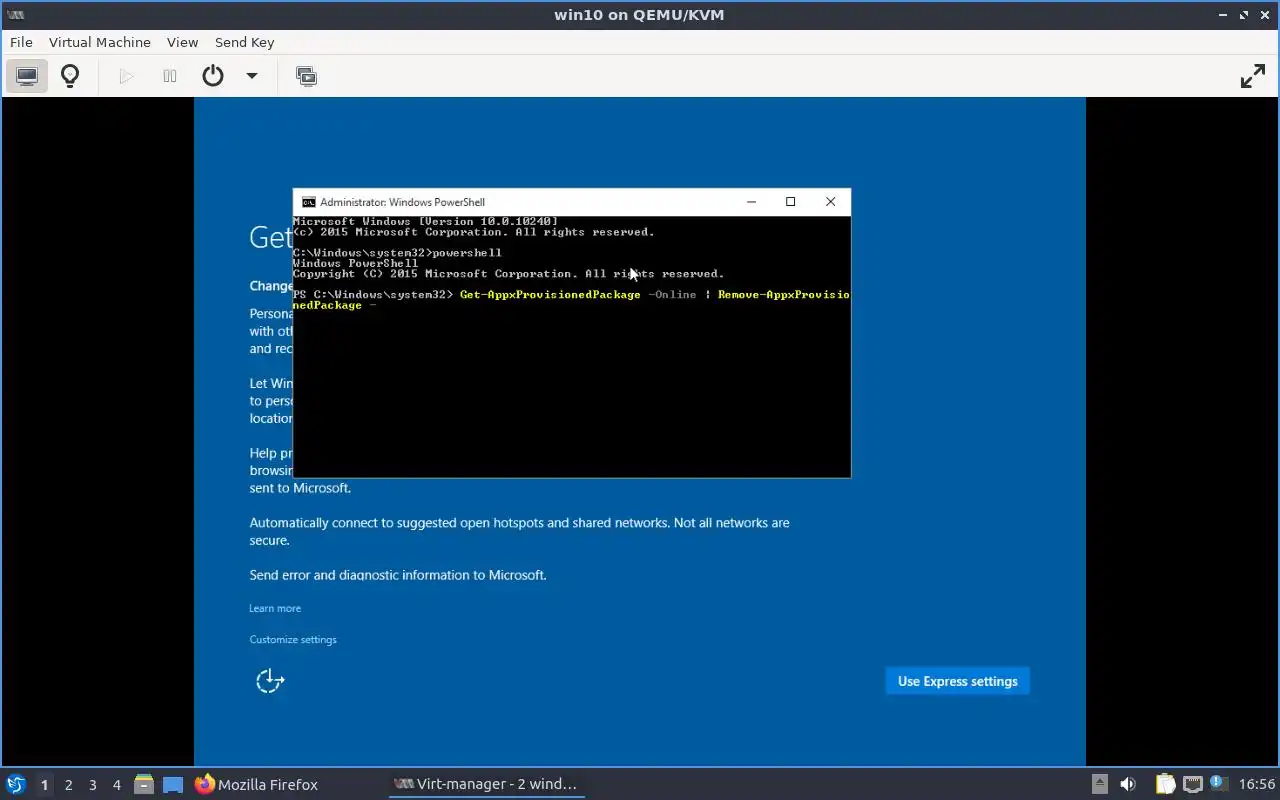The width and height of the screenshot is (1280, 800).
Task: Open the Send Key menu
Action: (x=244, y=42)
